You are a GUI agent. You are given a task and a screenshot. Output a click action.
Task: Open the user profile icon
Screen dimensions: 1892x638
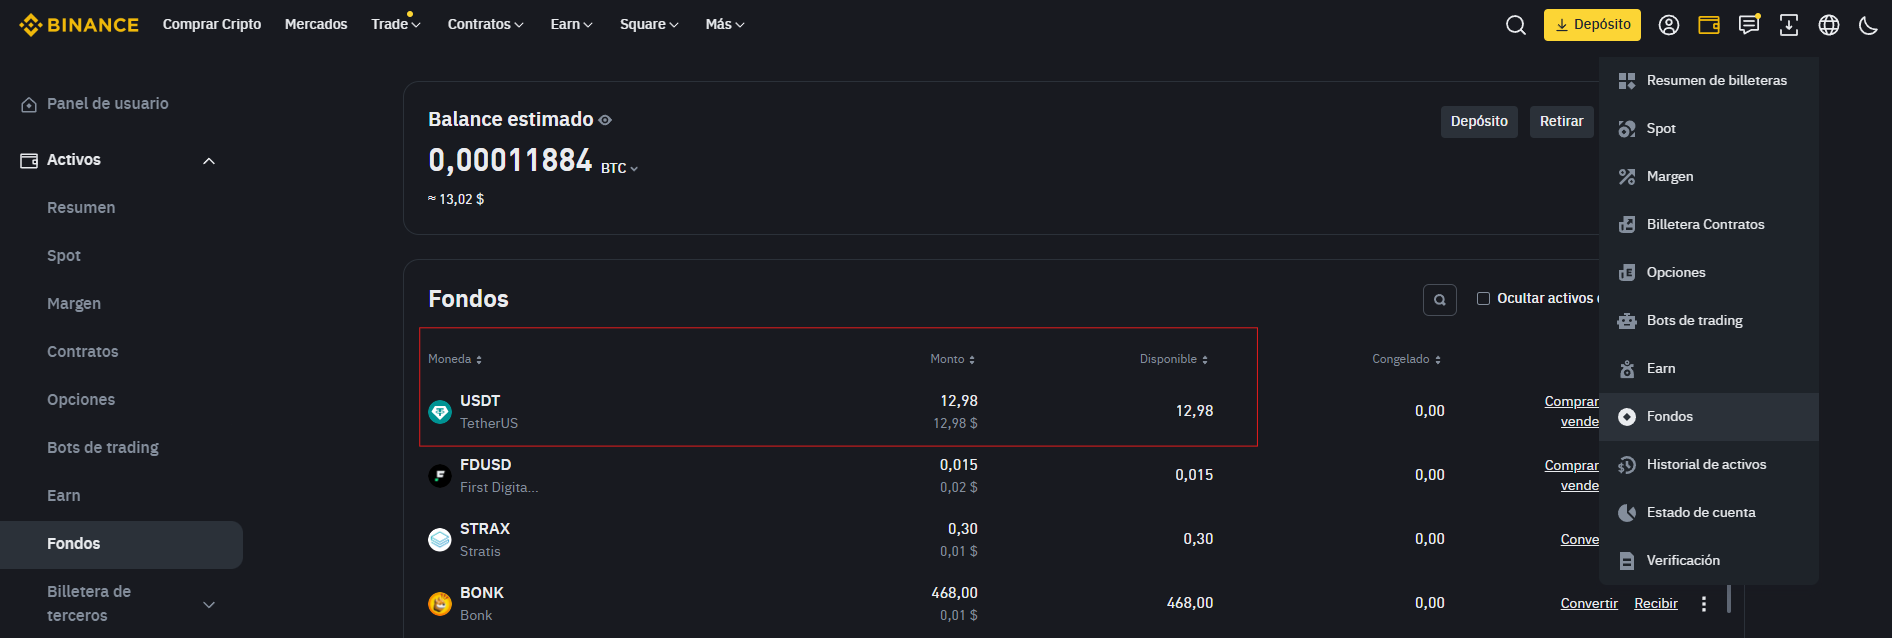tap(1669, 25)
